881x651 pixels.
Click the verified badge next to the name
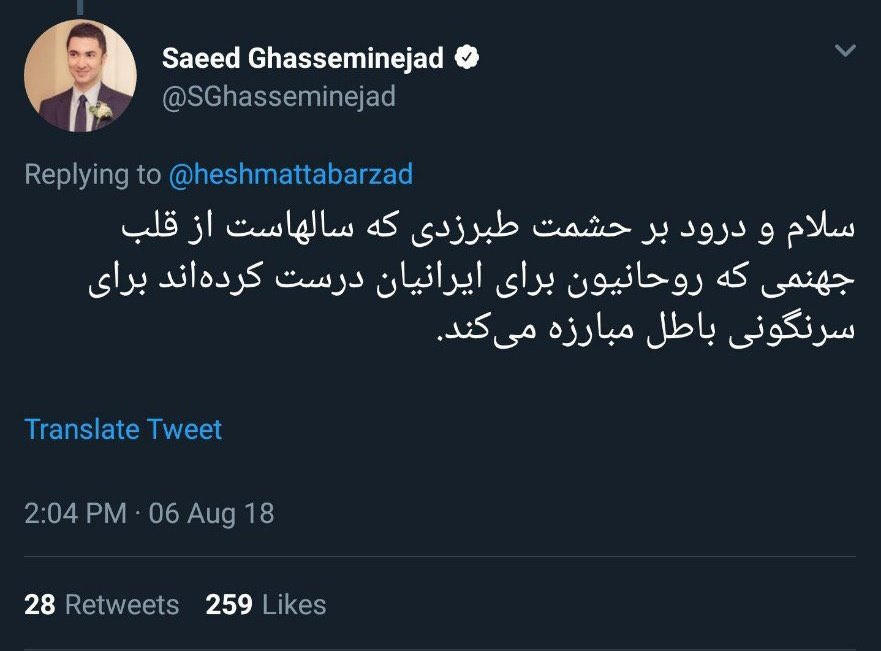[466, 58]
